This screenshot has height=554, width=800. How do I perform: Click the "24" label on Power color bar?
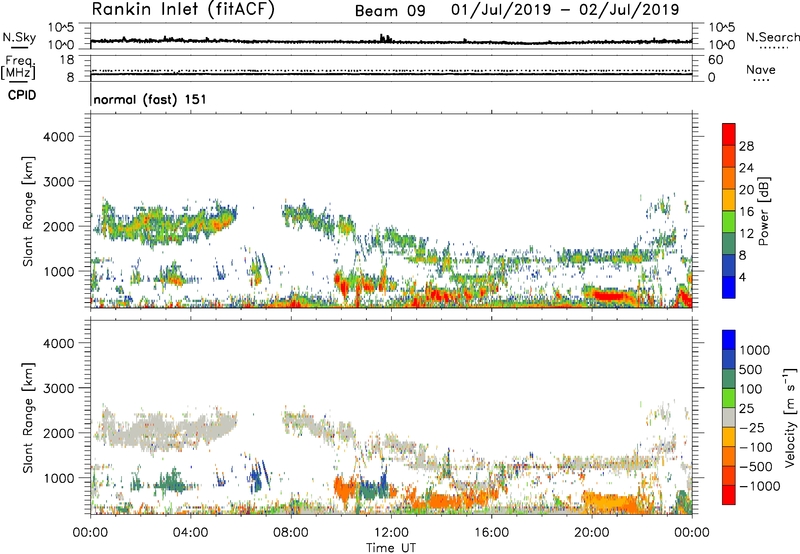point(746,168)
